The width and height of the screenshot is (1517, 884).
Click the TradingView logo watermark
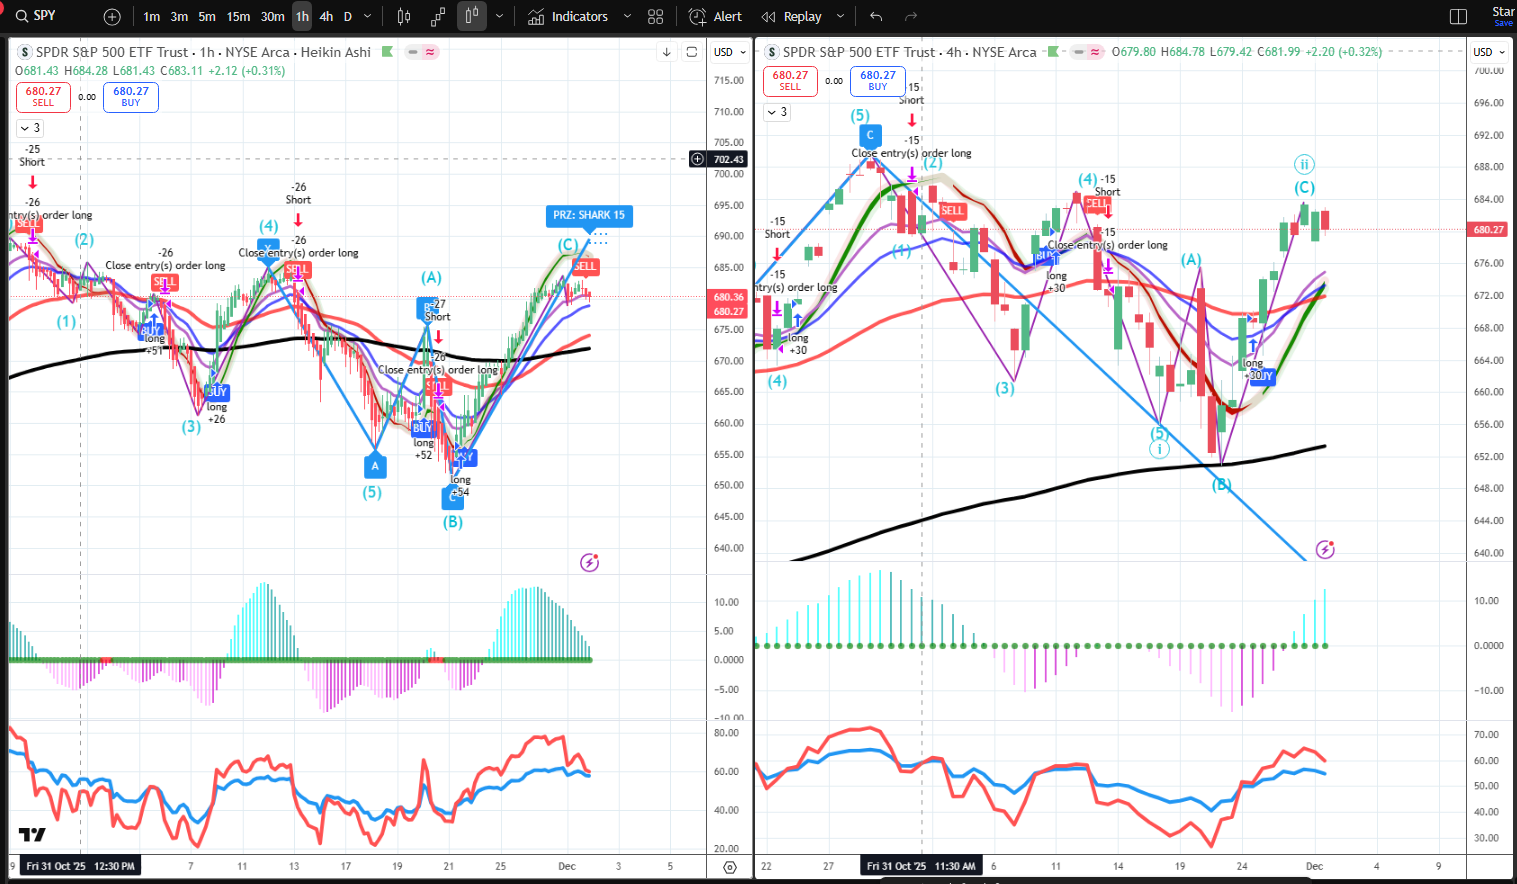coord(32,835)
